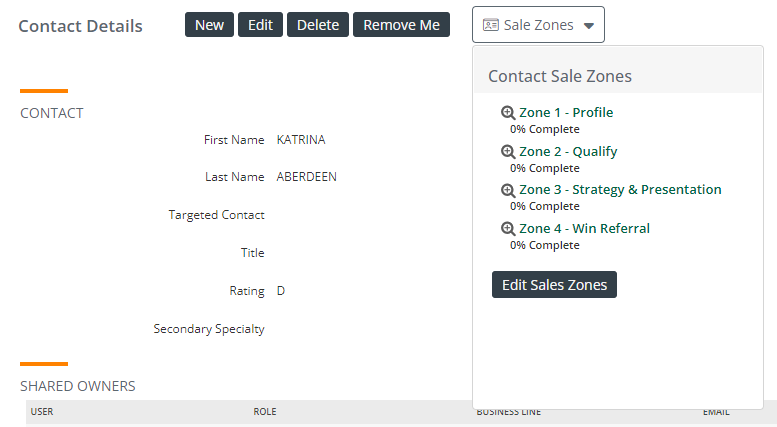This screenshot has width=777, height=427.
Task: Click the USER column header
Action: pos(42,412)
